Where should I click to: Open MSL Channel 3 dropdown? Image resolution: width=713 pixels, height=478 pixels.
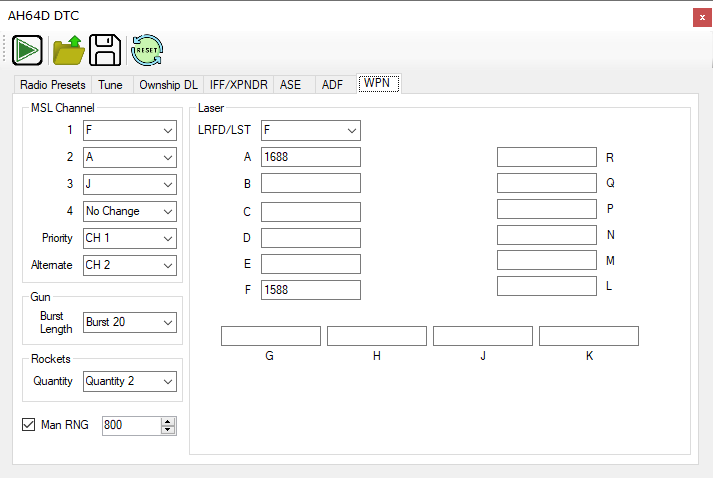point(130,184)
